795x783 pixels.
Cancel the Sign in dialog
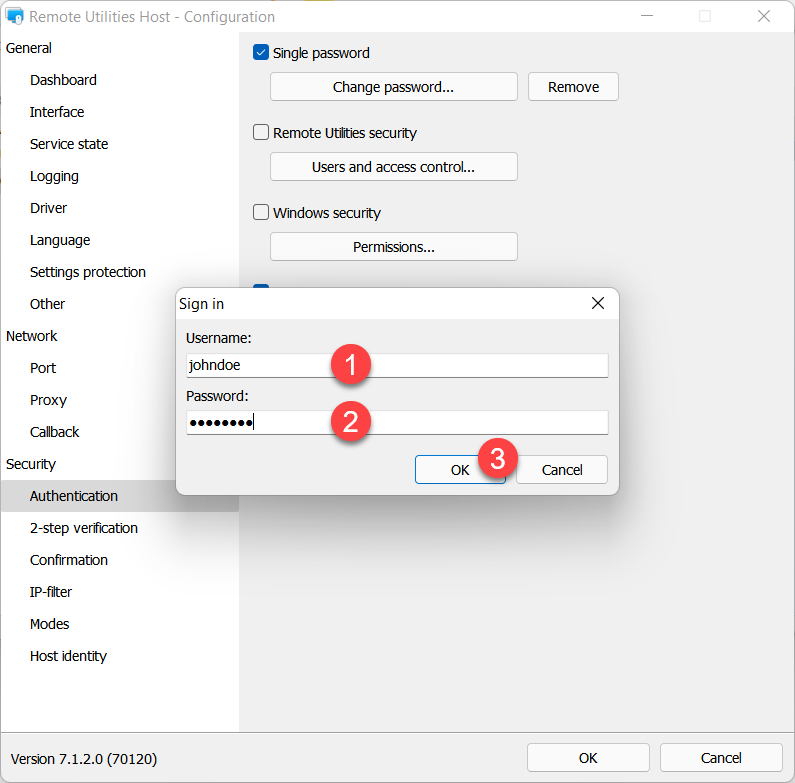562,470
